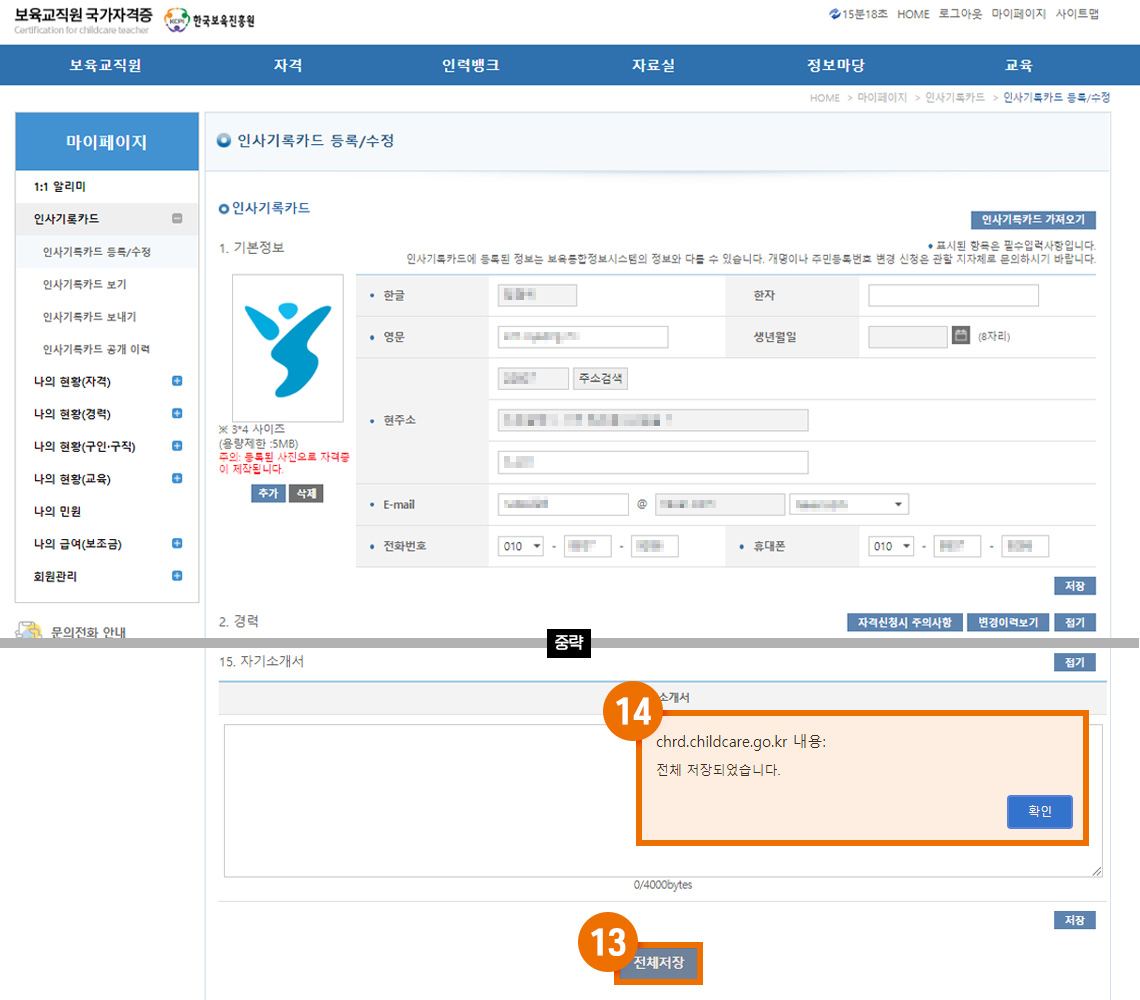
Task: Open the 자료실 main menu
Action: [653, 66]
